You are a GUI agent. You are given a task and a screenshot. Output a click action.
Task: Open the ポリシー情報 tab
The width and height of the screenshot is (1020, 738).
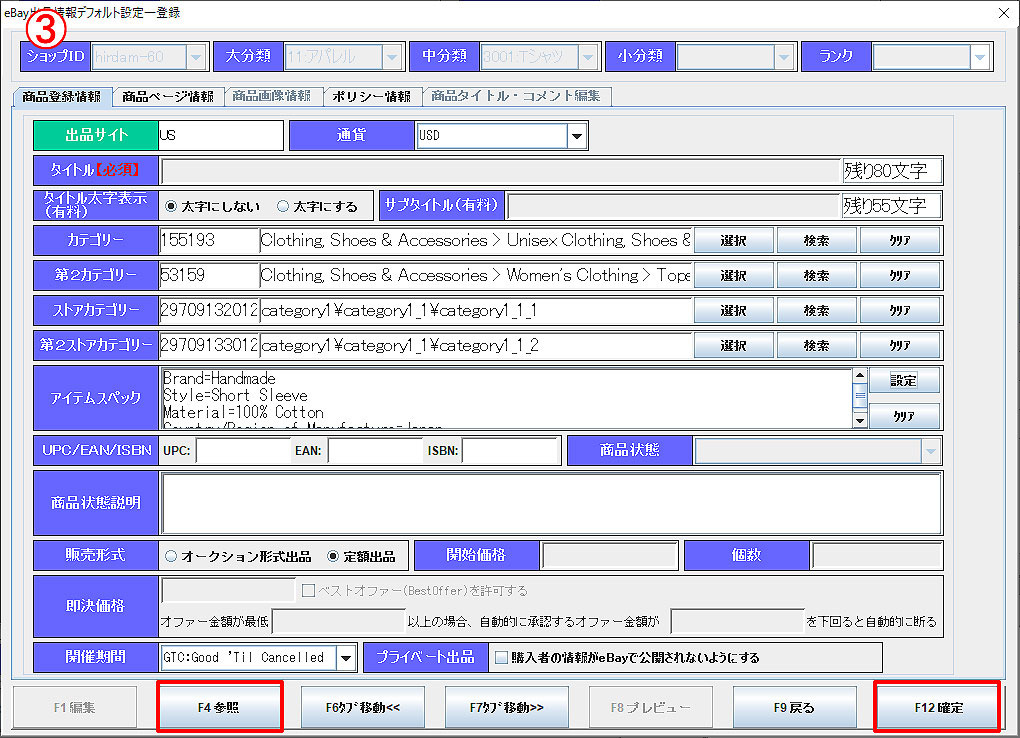tap(371, 97)
